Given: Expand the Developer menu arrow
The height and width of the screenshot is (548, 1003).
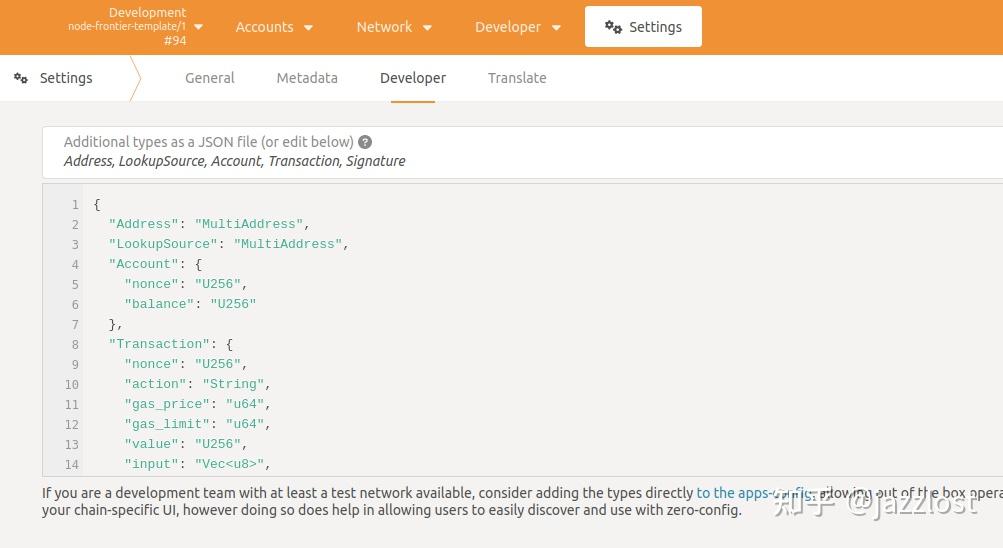Looking at the screenshot, I should (556, 28).
